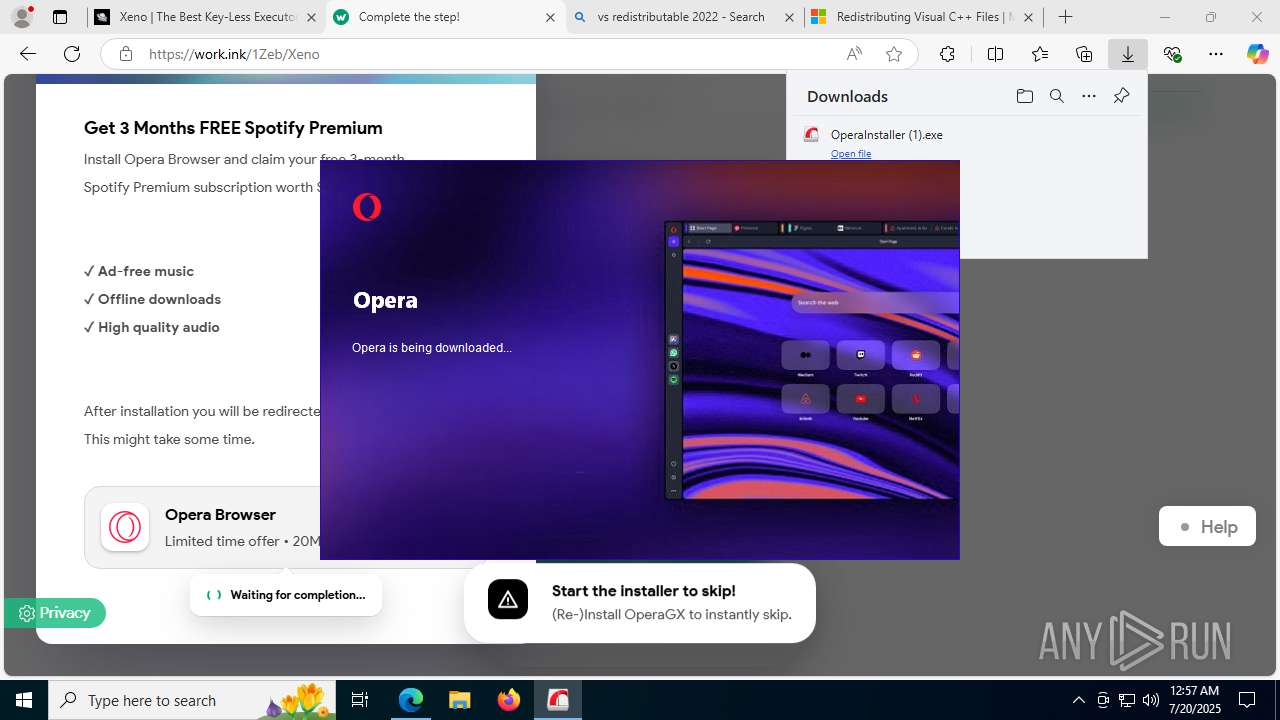Toggle the Downloads toolbar button
Image resolution: width=1280 pixels, height=720 pixels.
tap(1128, 54)
